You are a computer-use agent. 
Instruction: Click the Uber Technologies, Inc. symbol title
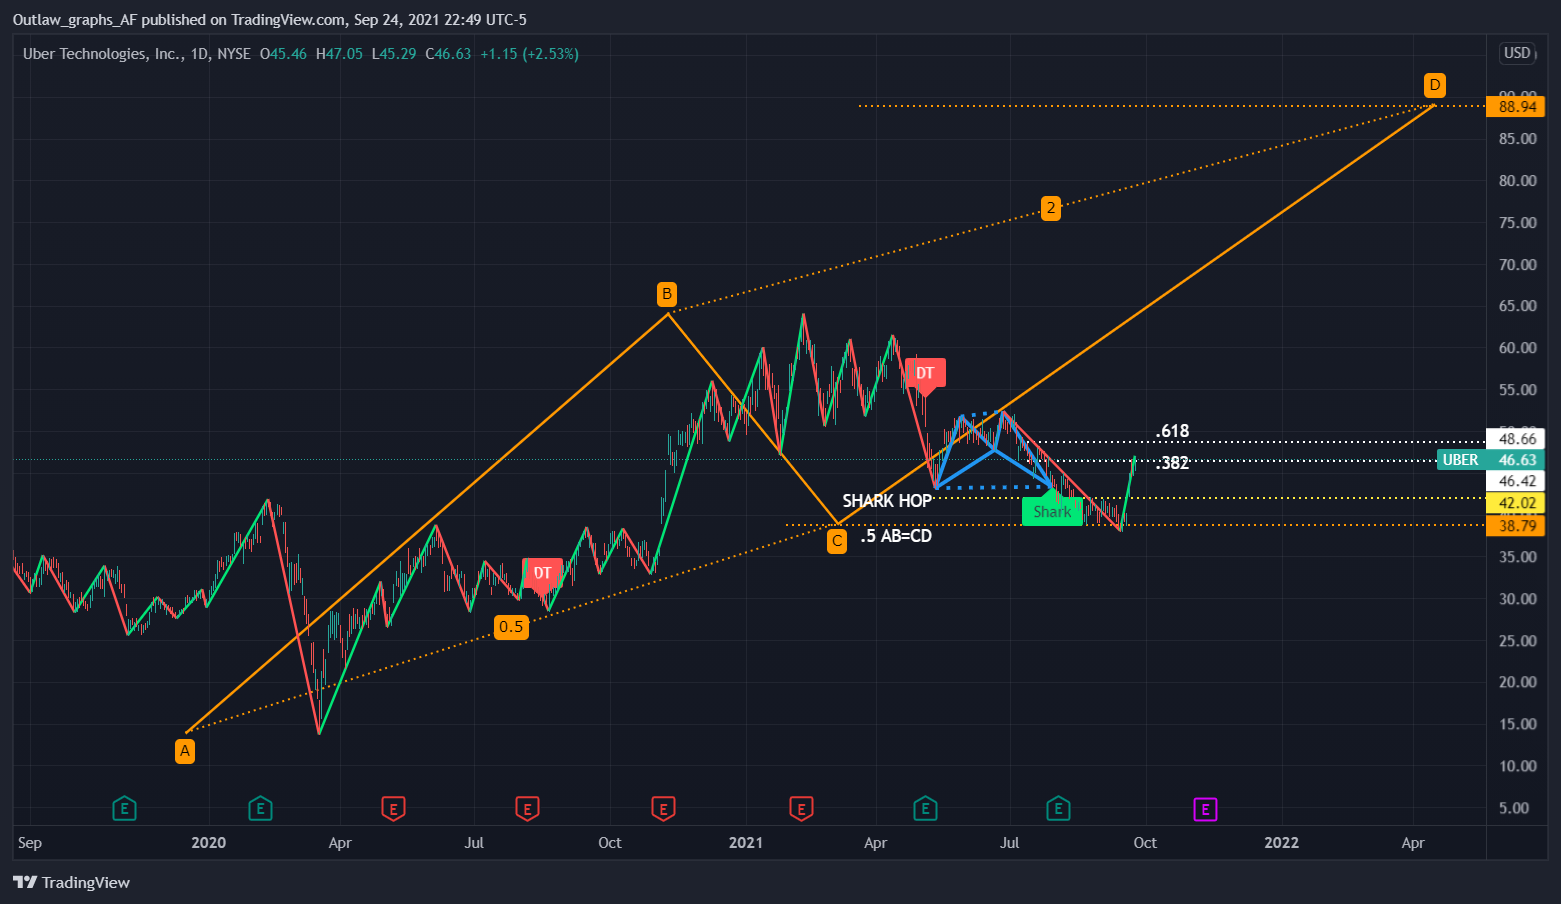click(x=103, y=54)
